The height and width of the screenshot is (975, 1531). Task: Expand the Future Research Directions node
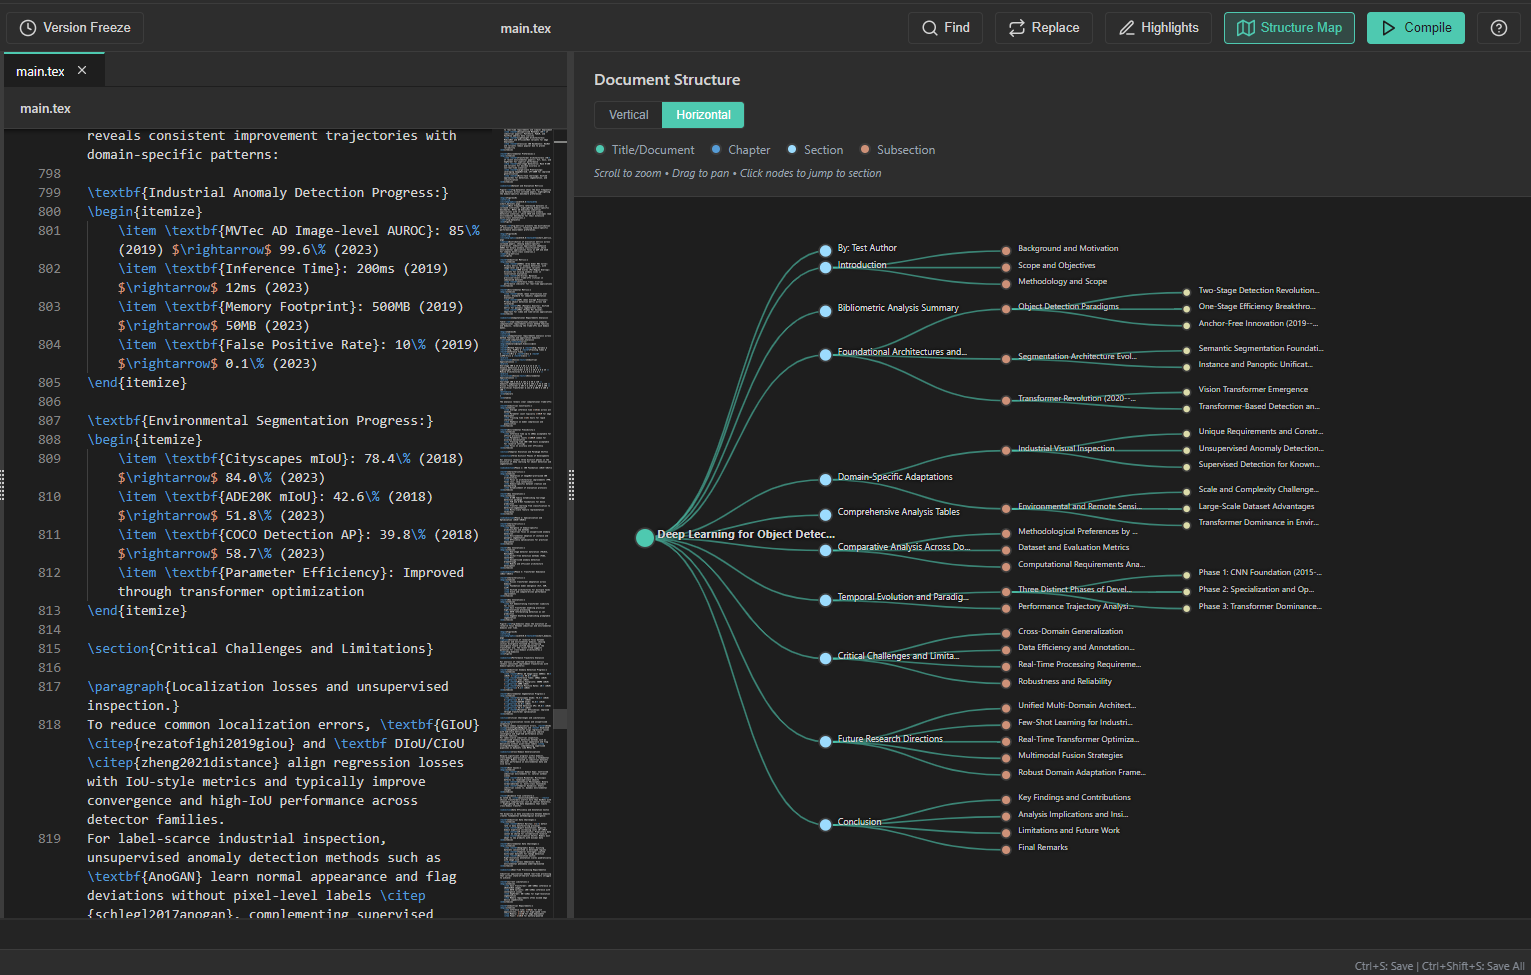[825, 741]
